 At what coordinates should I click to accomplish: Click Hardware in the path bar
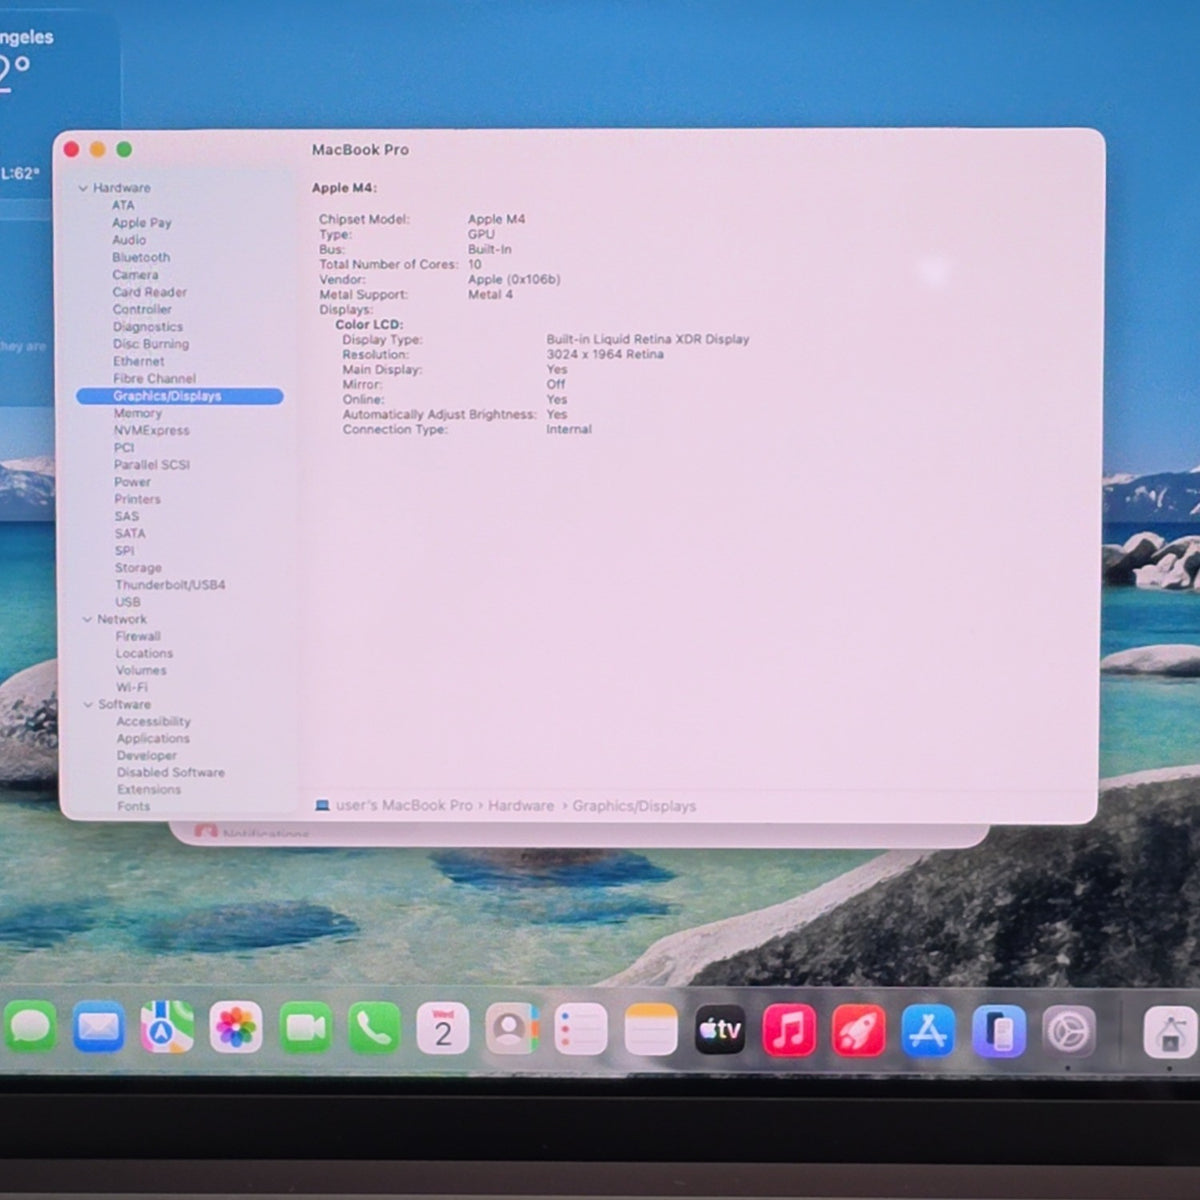point(521,806)
